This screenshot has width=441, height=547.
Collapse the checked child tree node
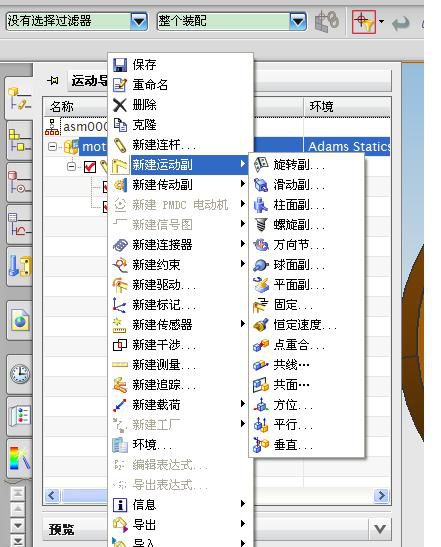(x=71, y=167)
